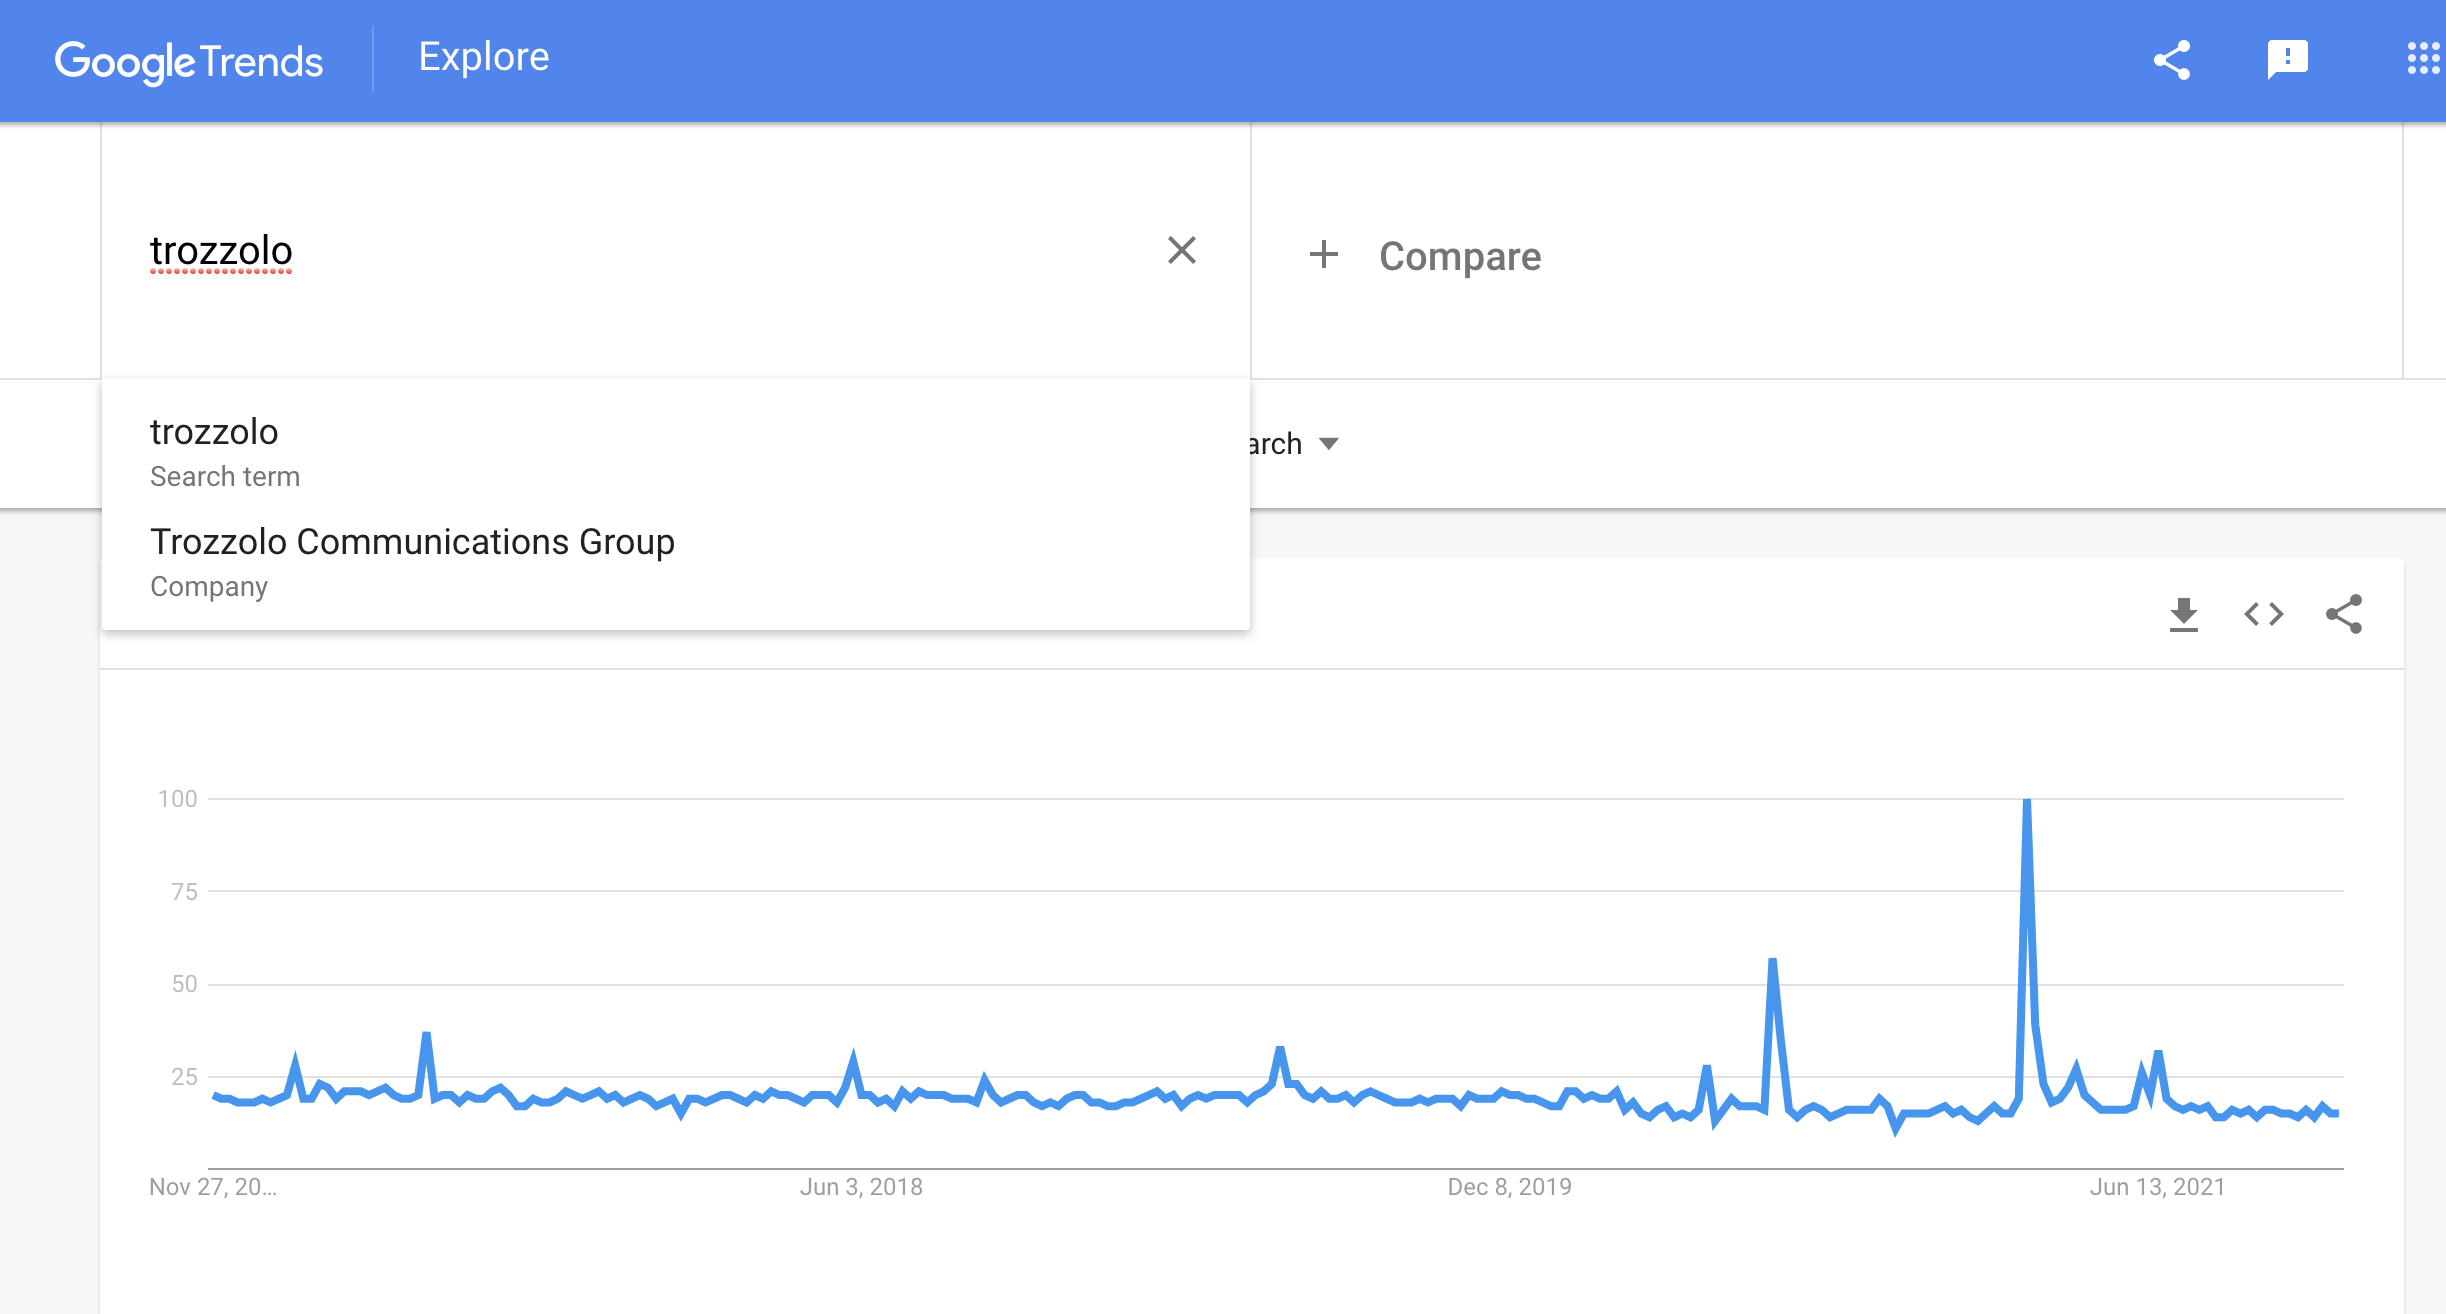Click the Jun 3, 2018 axis label
Viewport: 2446px width, 1314px height.
(862, 1186)
